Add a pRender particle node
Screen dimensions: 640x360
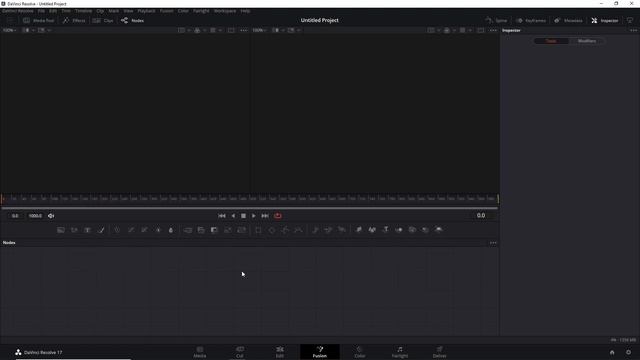(342, 230)
